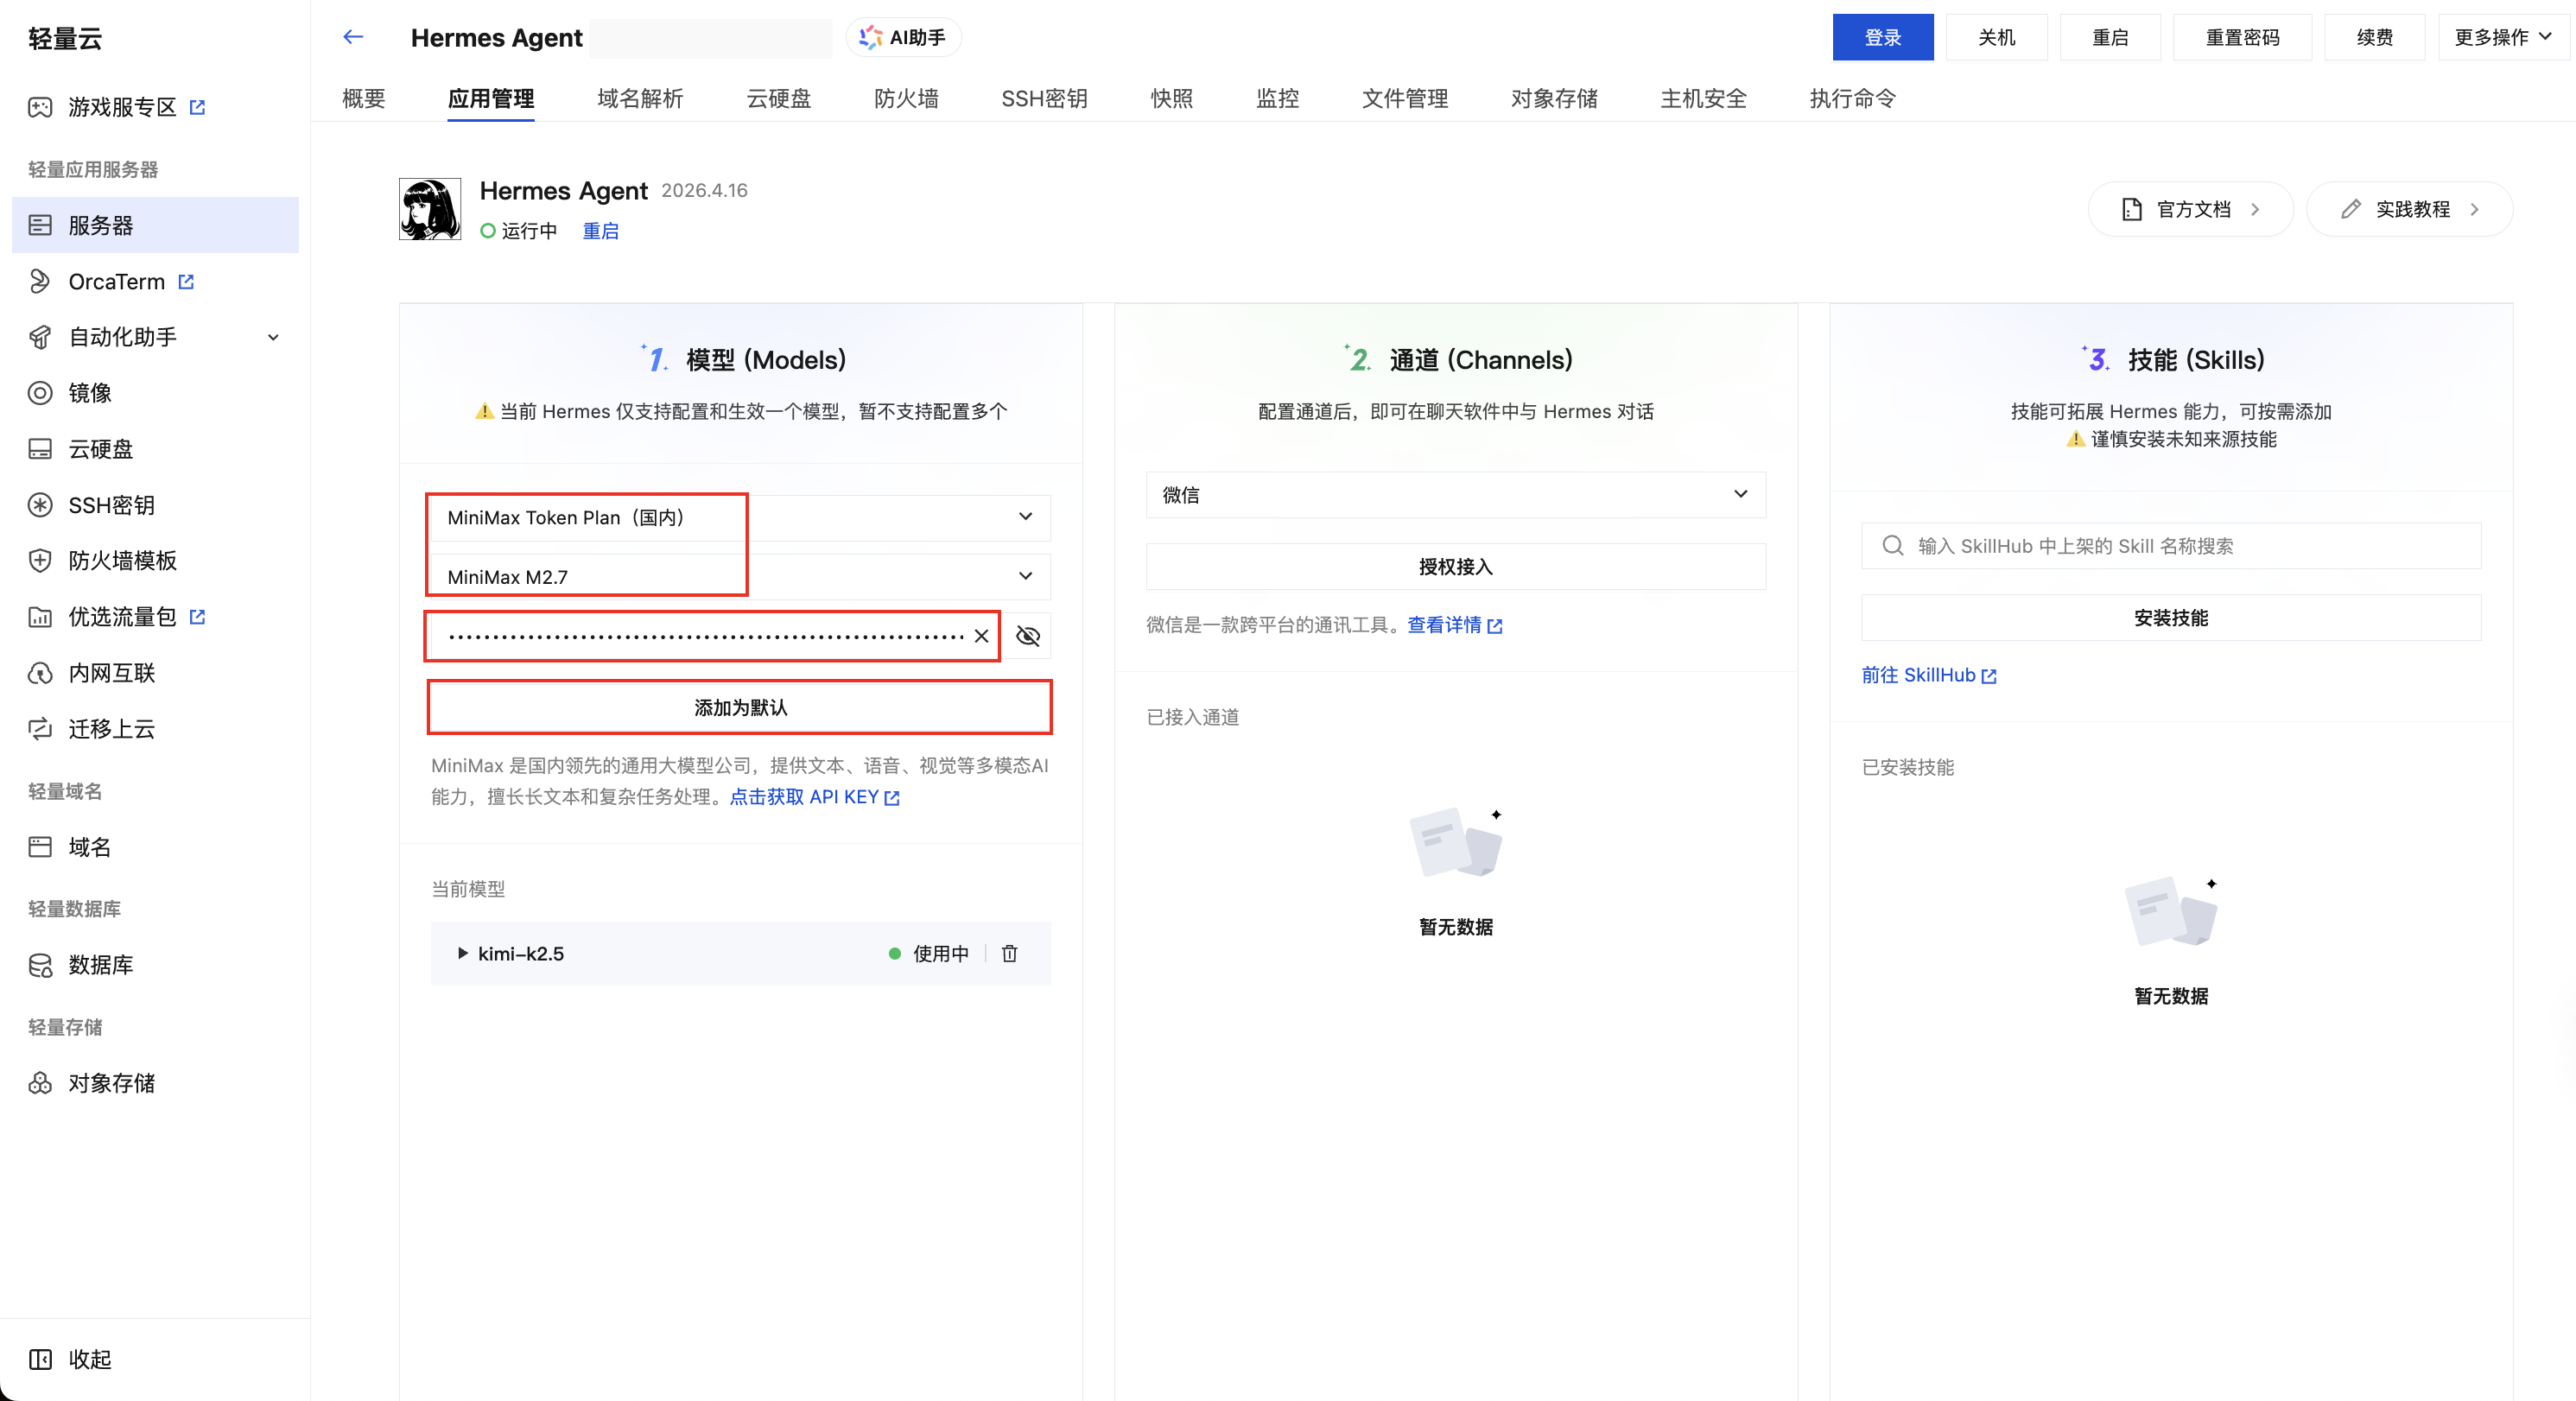Screen dimensions: 2576x1401
Task: Open 官方文档 documentation
Action: [2190, 209]
